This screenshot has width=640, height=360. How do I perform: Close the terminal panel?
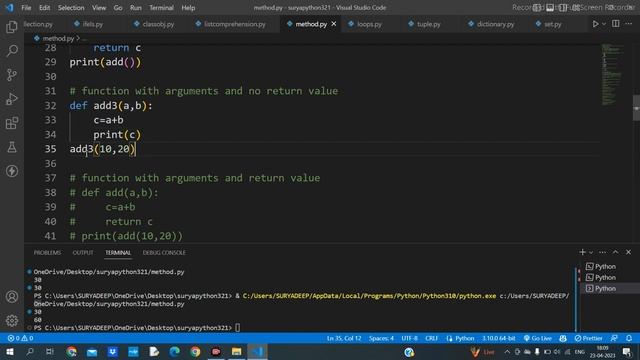(x=629, y=252)
